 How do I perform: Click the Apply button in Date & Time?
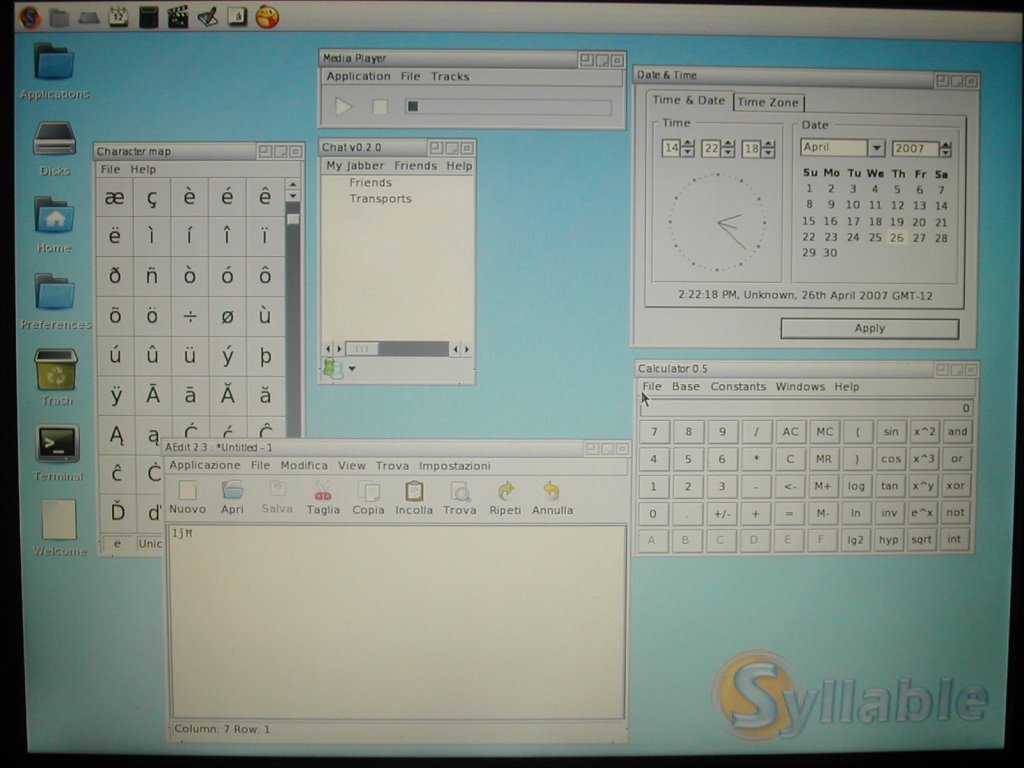(x=869, y=328)
